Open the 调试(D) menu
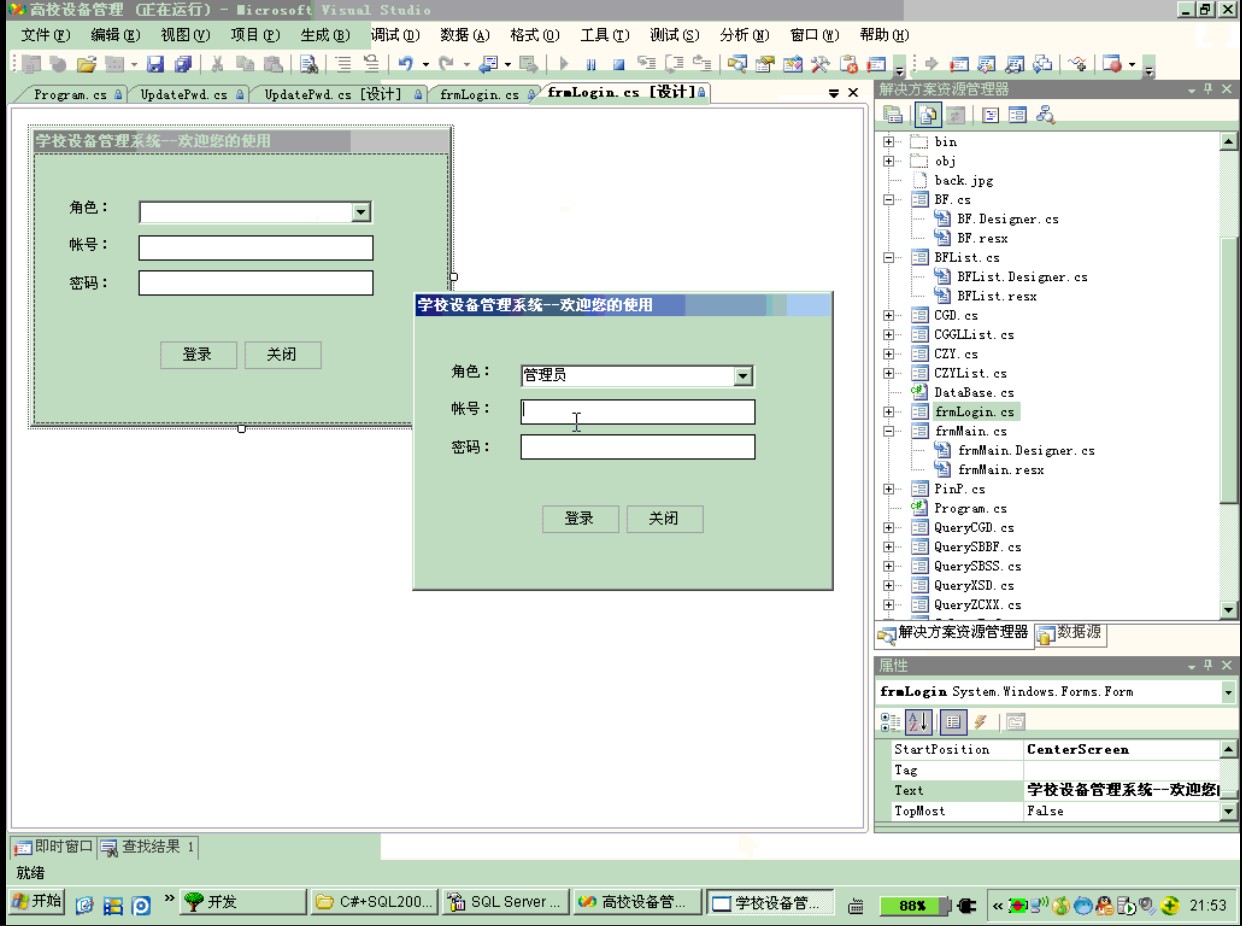The height and width of the screenshot is (926, 1242). [x=395, y=35]
